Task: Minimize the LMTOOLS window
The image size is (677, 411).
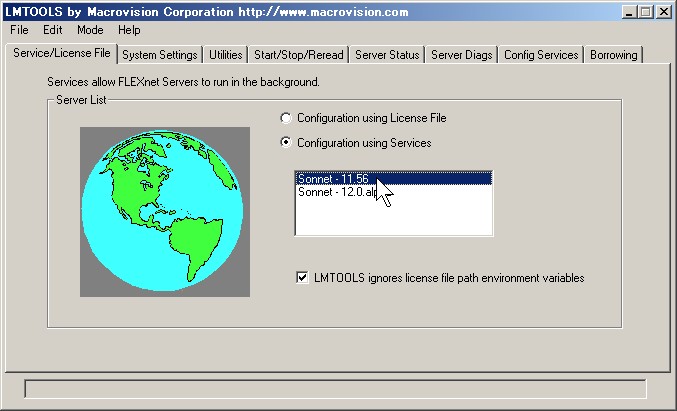Action: tap(630, 12)
